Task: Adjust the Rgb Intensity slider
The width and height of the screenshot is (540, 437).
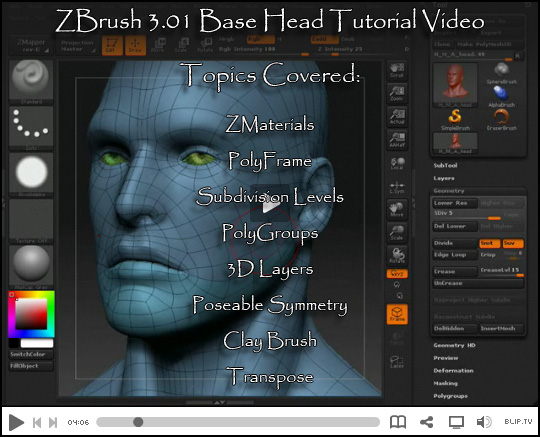Action: pyautogui.click(x=264, y=50)
